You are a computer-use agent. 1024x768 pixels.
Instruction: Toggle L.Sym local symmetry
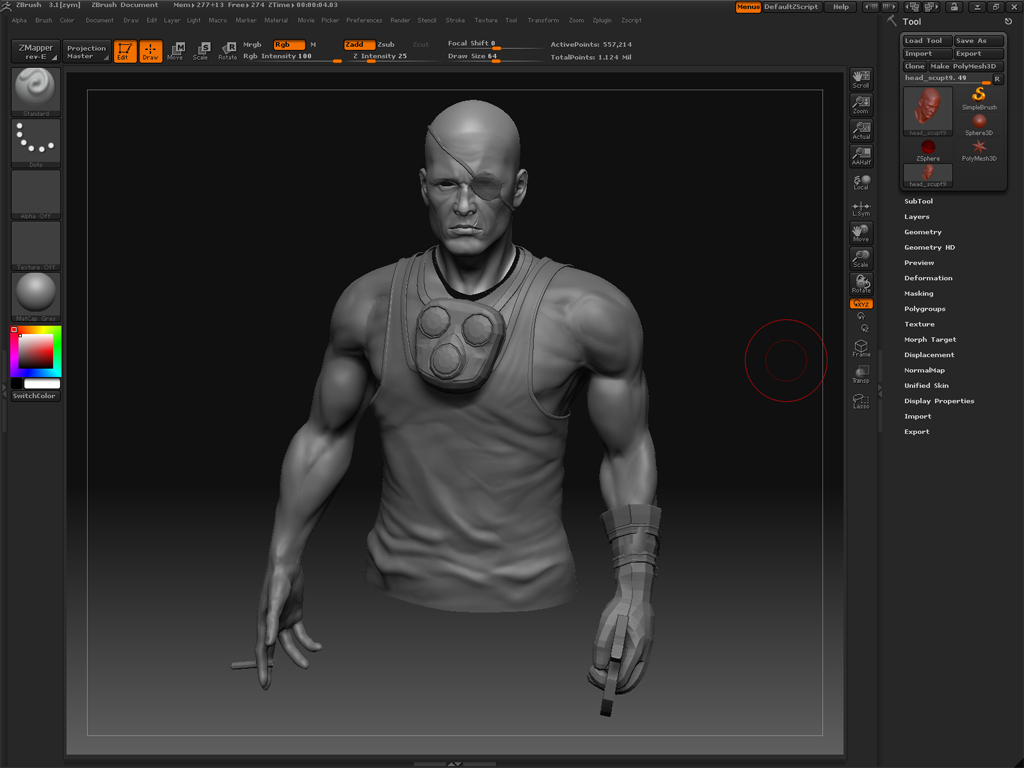861,208
